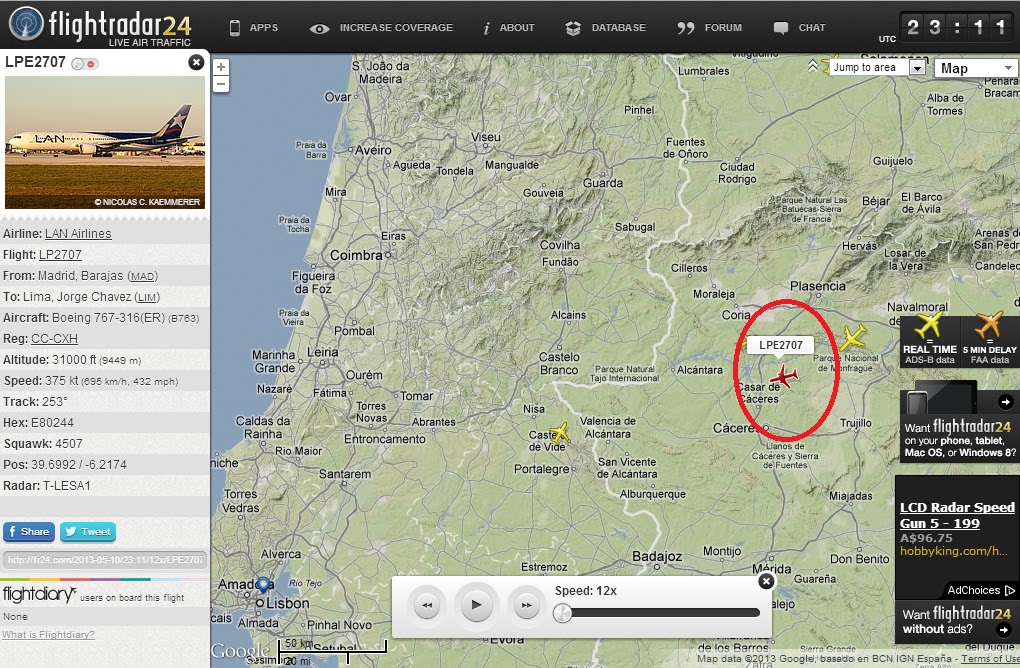Open the LCD Radar Speed Gun ad link
The width and height of the screenshot is (1020, 668).
[x=957, y=515]
